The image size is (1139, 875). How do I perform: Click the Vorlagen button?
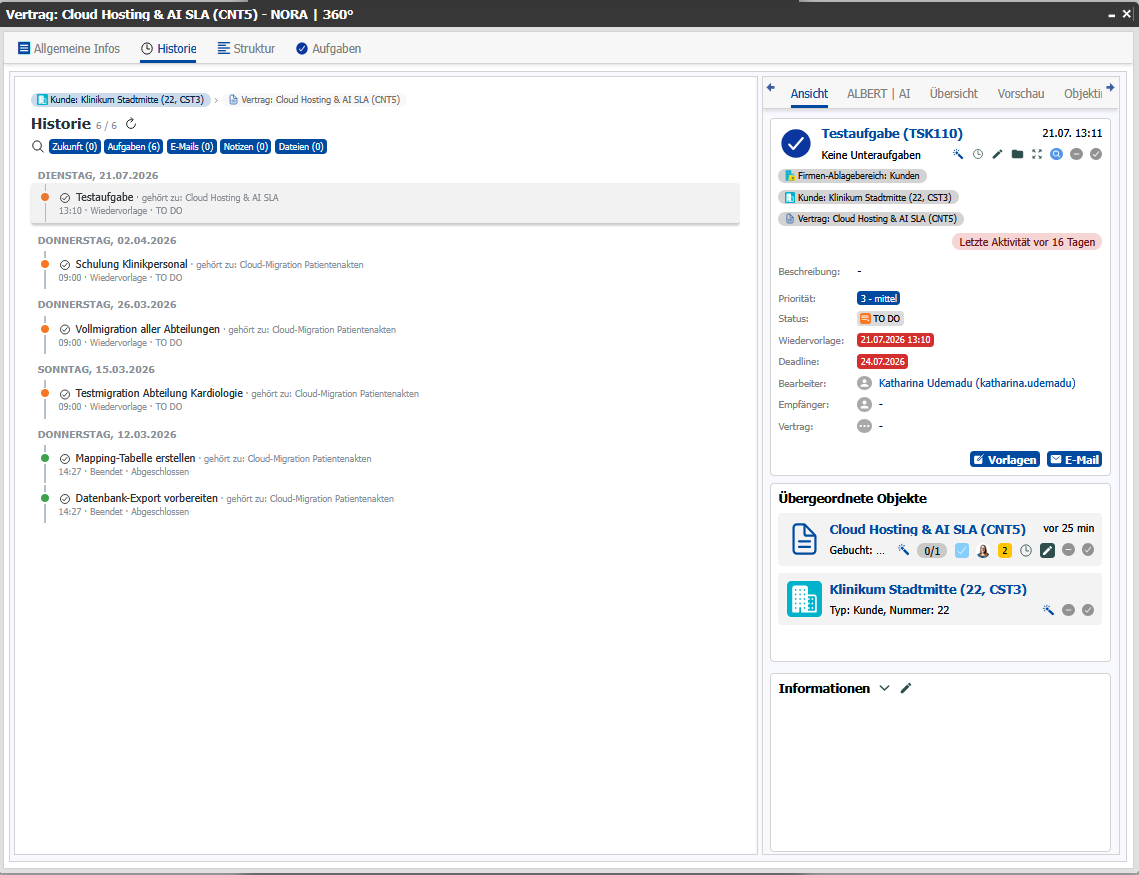[x=1005, y=460]
